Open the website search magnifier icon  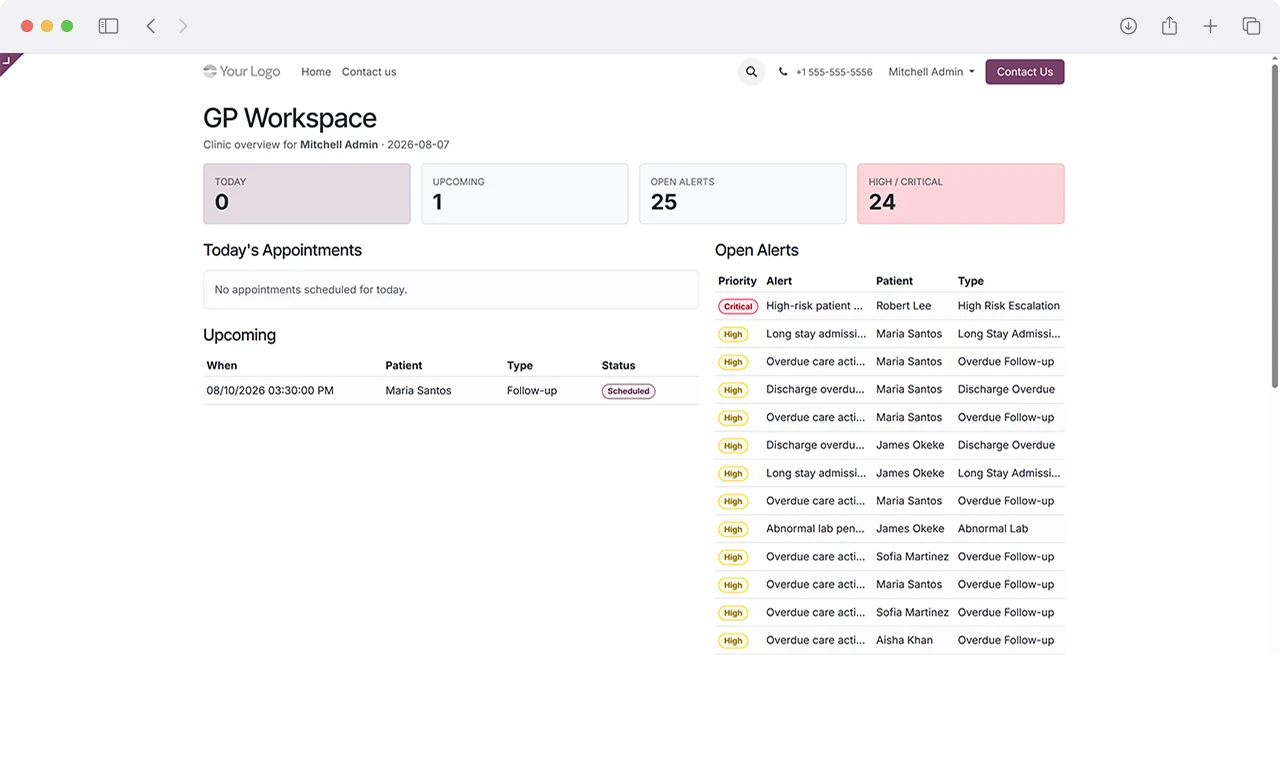click(751, 72)
